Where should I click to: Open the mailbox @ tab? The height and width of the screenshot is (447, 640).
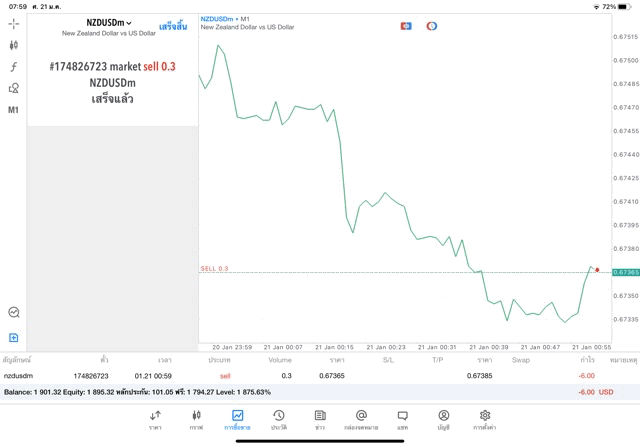point(361,419)
